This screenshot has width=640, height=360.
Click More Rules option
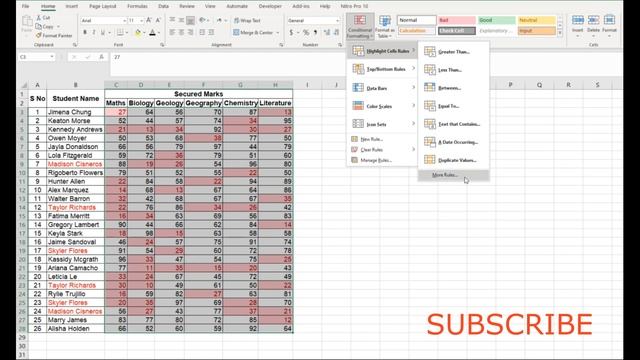453,175
